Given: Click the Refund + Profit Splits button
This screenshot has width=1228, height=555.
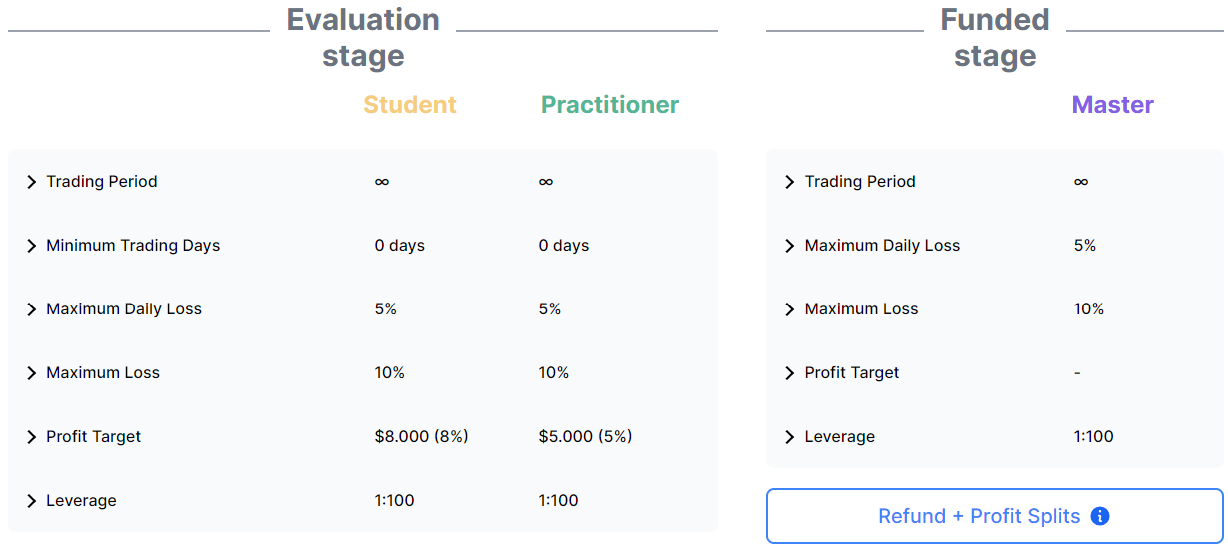Looking at the screenshot, I should coord(978,517).
